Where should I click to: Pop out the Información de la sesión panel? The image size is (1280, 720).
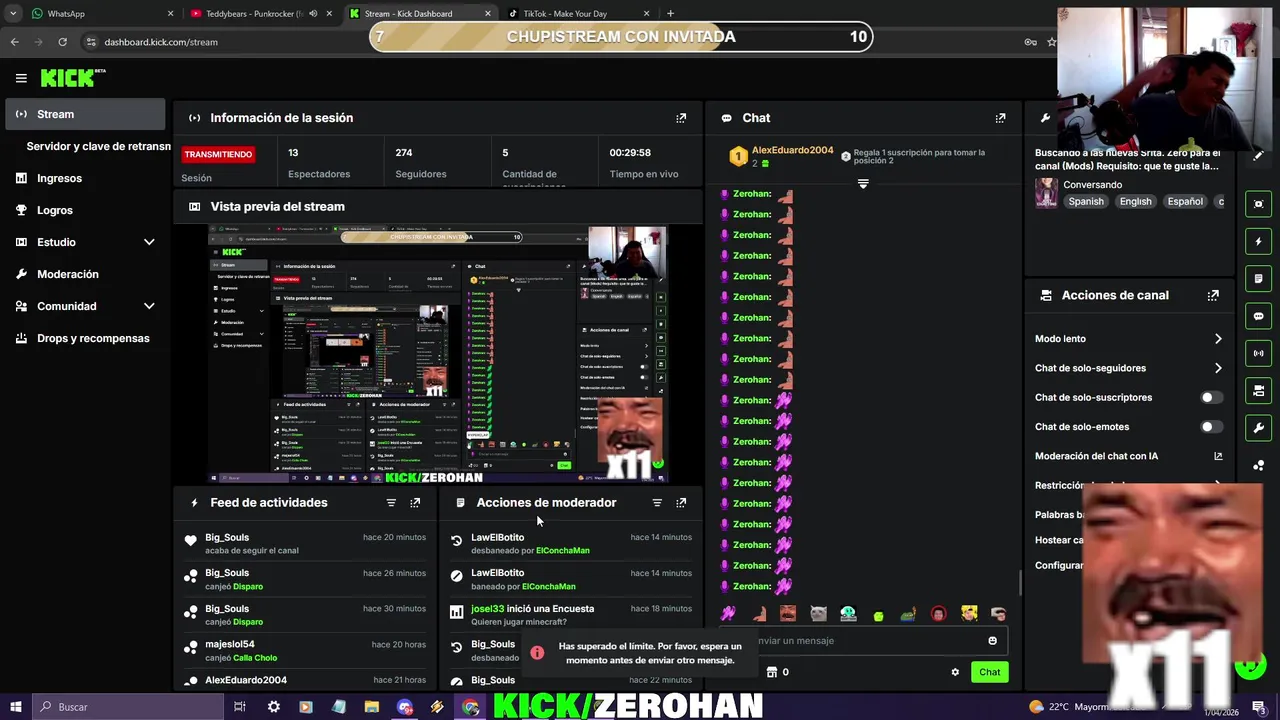pos(681,118)
